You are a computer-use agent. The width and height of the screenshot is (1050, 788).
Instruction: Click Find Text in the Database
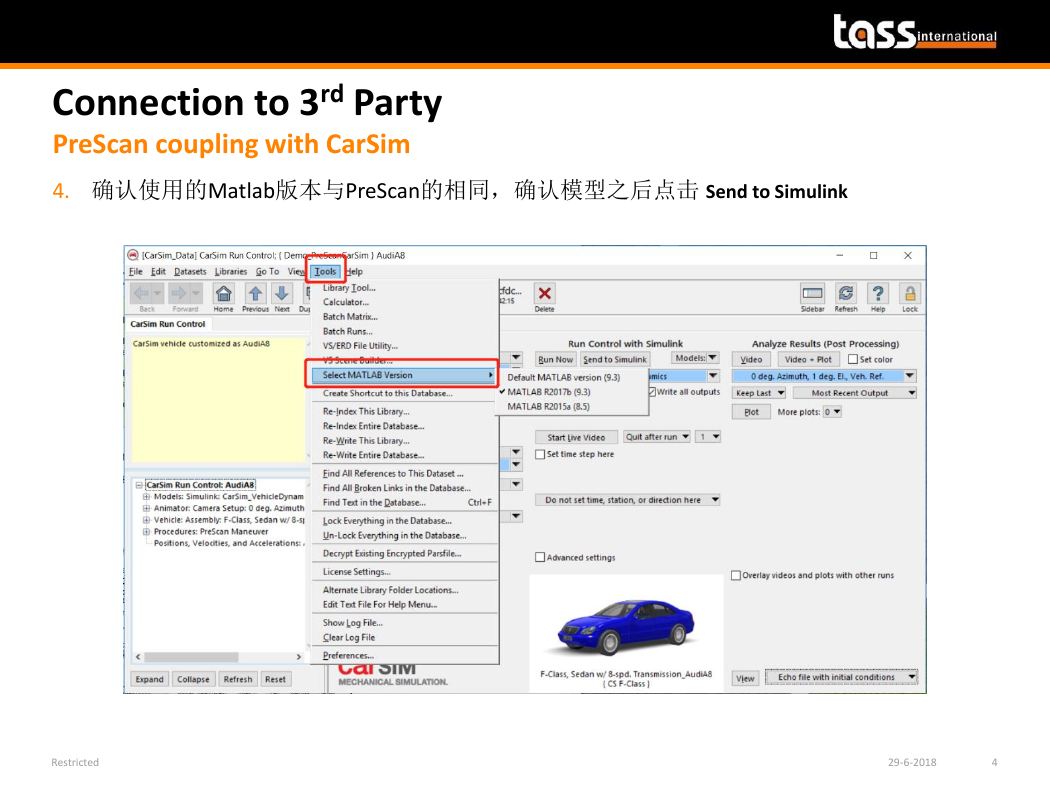[406, 502]
